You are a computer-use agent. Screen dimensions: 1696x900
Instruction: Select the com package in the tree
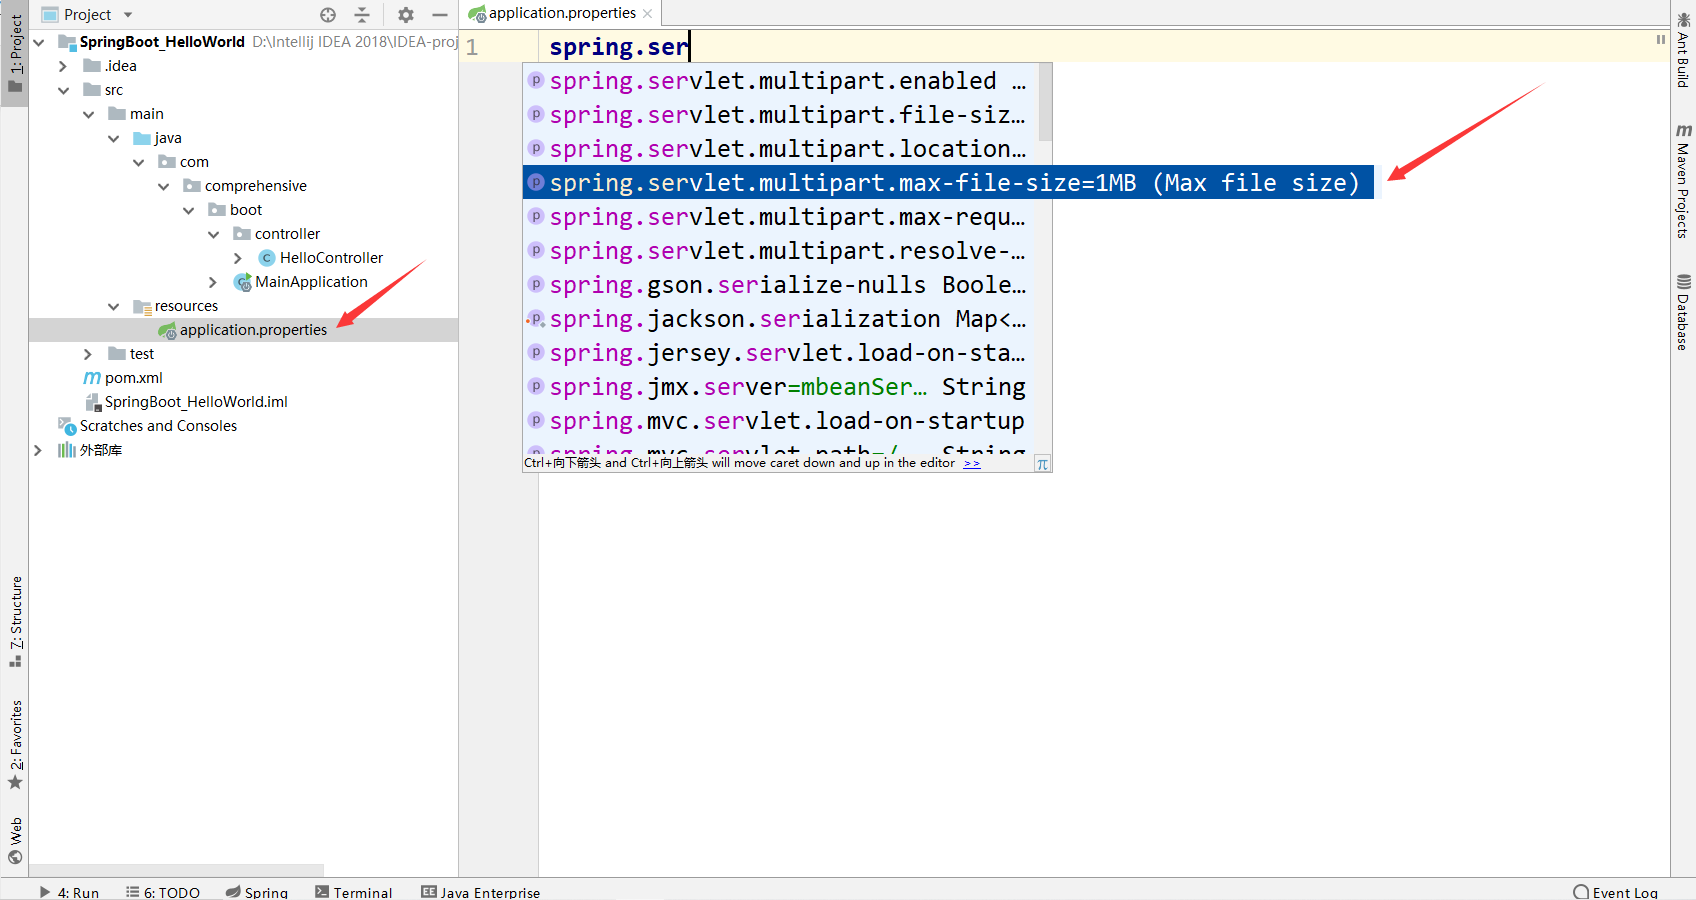[194, 162]
